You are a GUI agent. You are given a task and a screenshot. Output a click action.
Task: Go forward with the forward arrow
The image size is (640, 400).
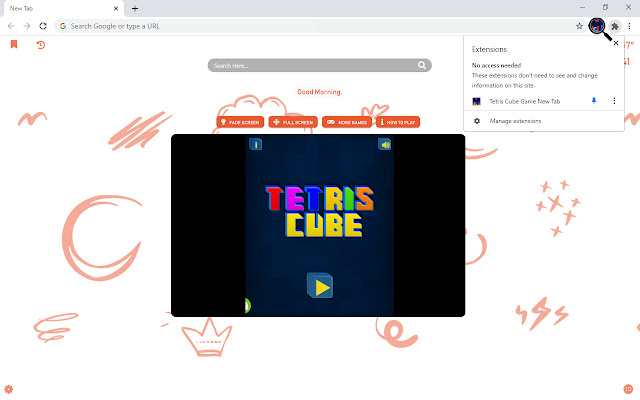coord(27,26)
